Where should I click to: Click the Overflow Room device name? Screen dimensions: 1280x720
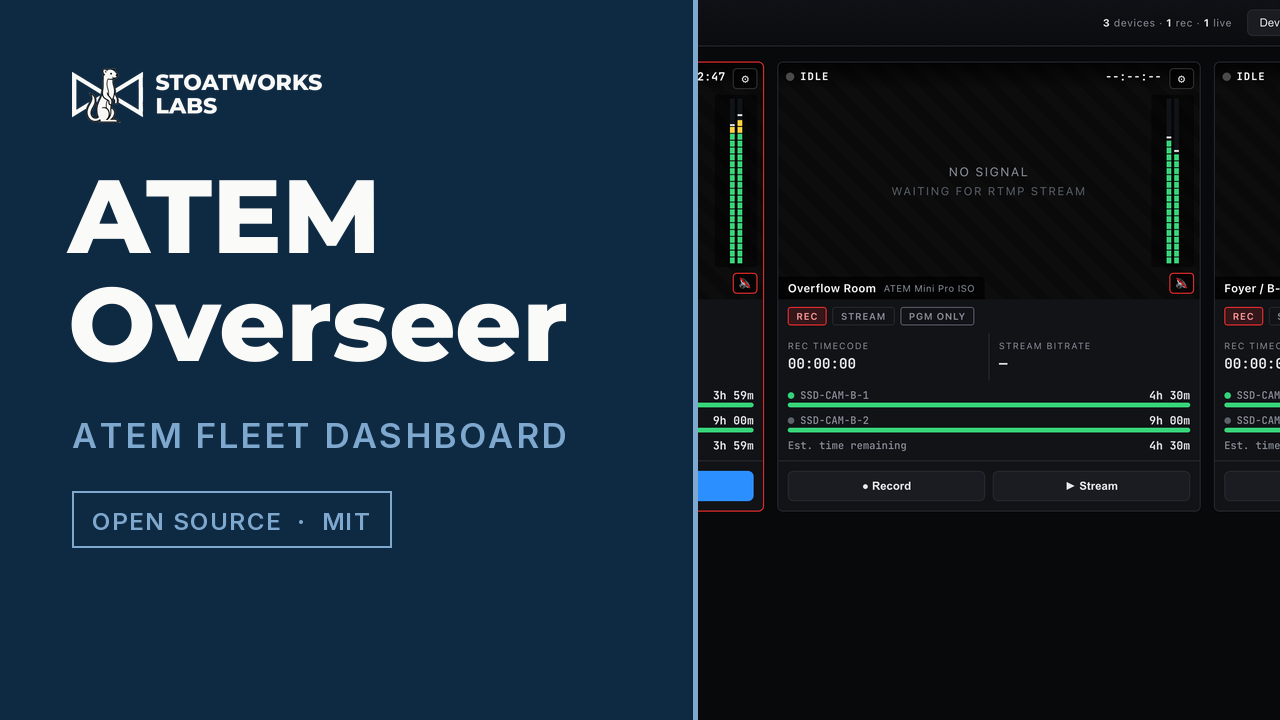(x=832, y=289)
